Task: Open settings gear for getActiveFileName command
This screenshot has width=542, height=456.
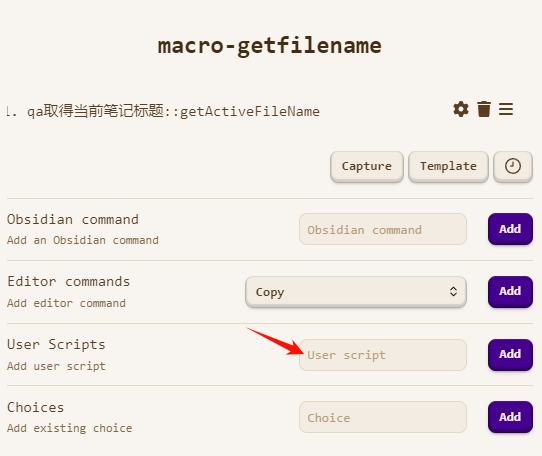Action: [461, 109]
